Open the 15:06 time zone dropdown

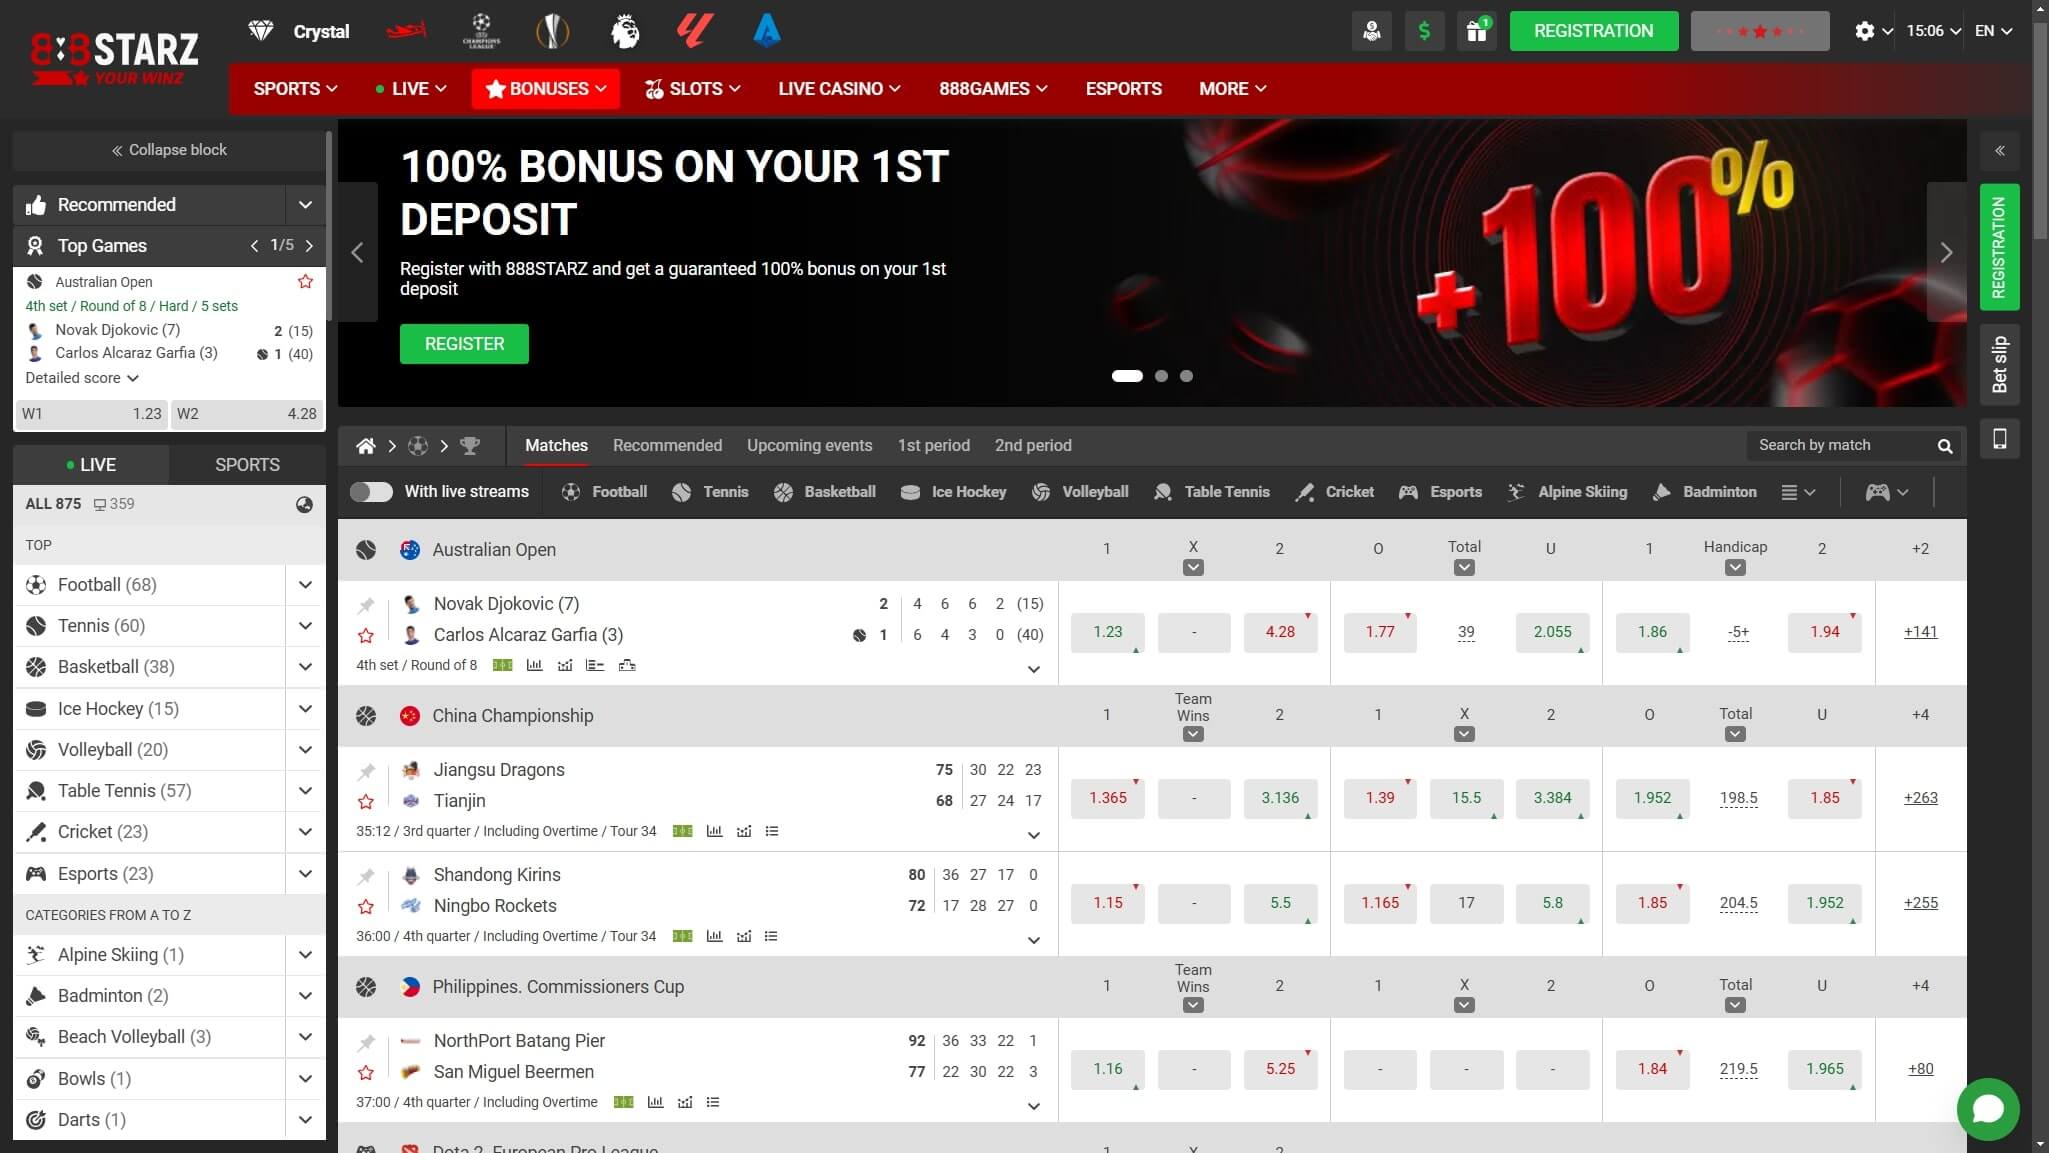click(x=1933, y=31)
